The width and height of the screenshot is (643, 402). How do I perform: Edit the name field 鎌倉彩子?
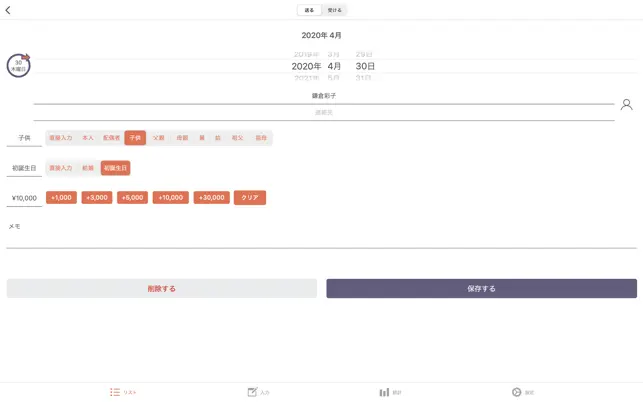[x=324, y=96]
